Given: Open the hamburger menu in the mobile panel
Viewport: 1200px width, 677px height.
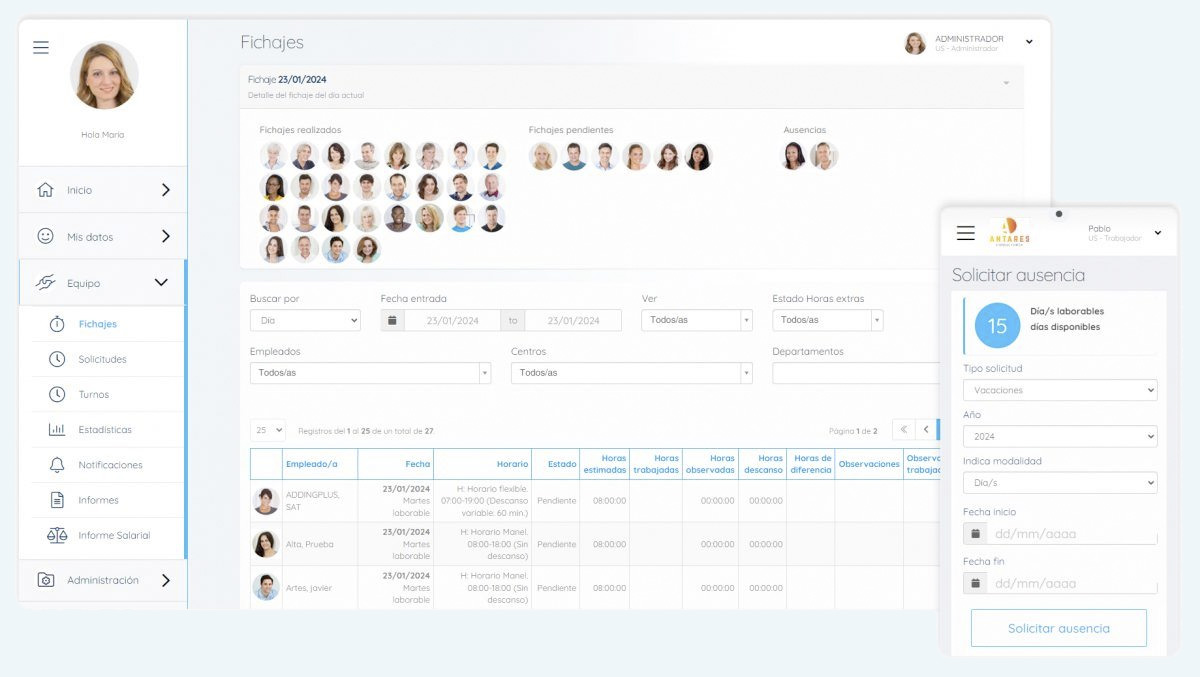Looking at the screenshot, I should (x=965, y=233).
